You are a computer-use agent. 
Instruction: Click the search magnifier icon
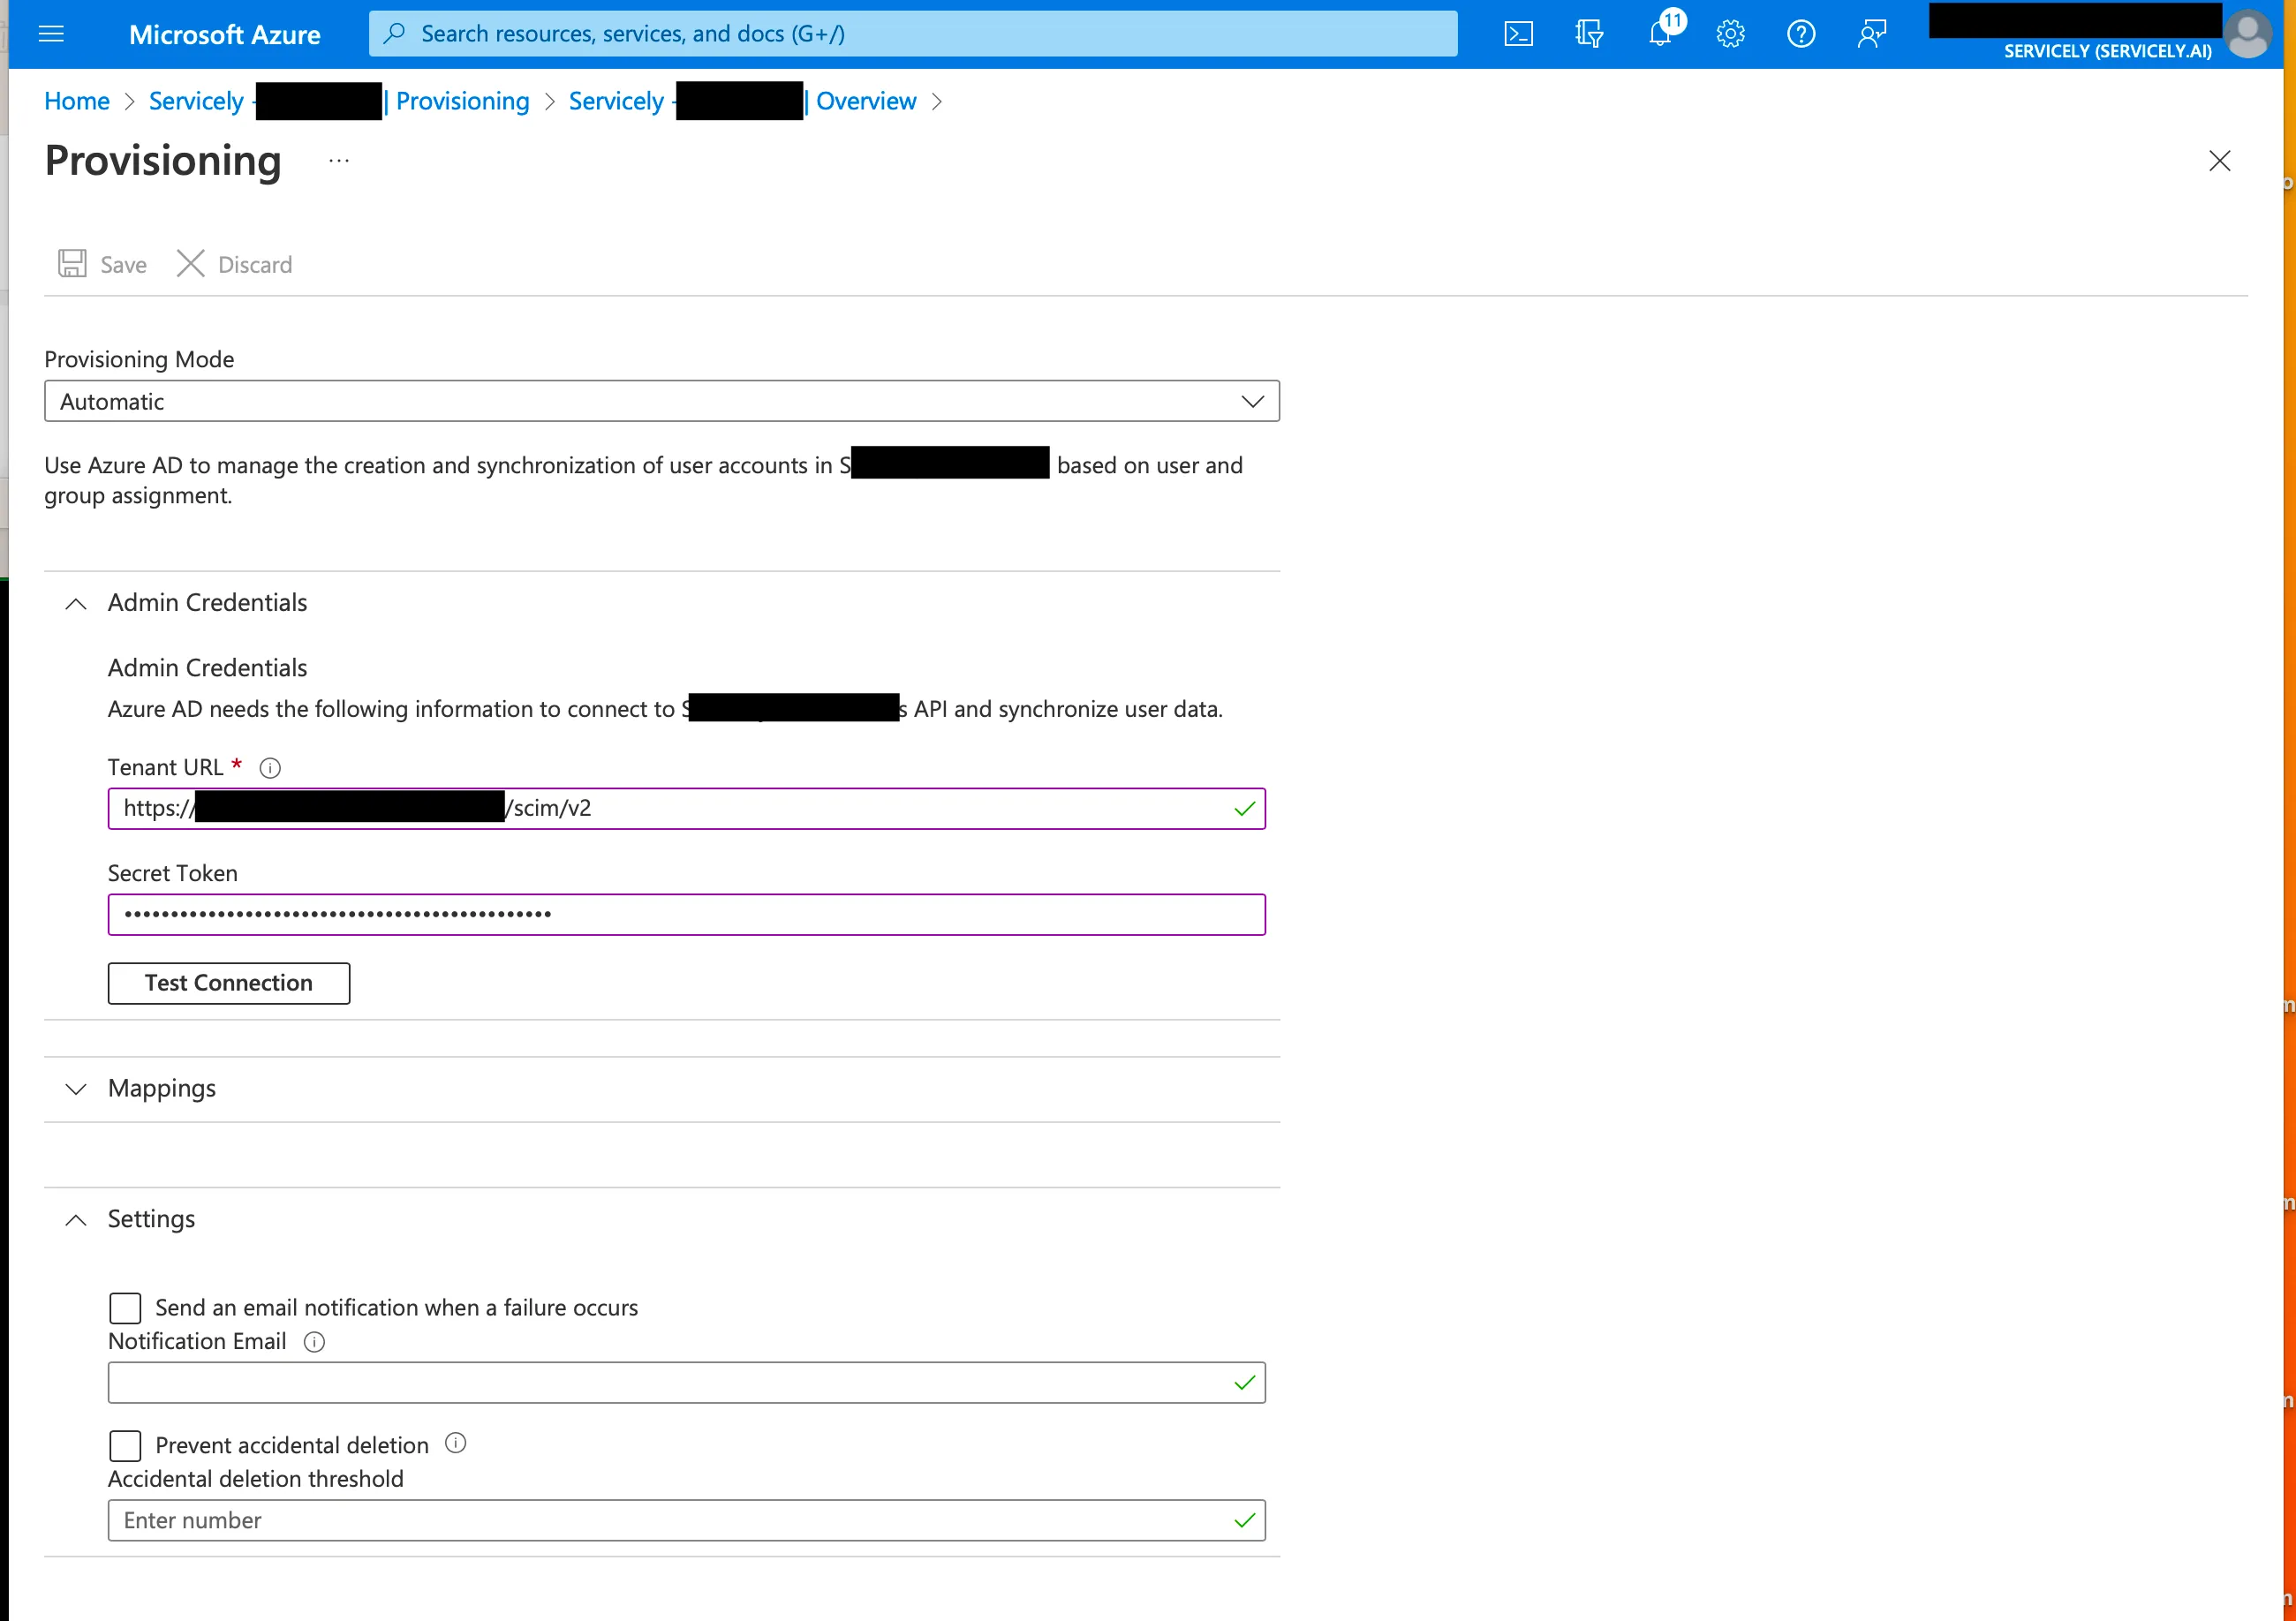[x=395, y=33]
